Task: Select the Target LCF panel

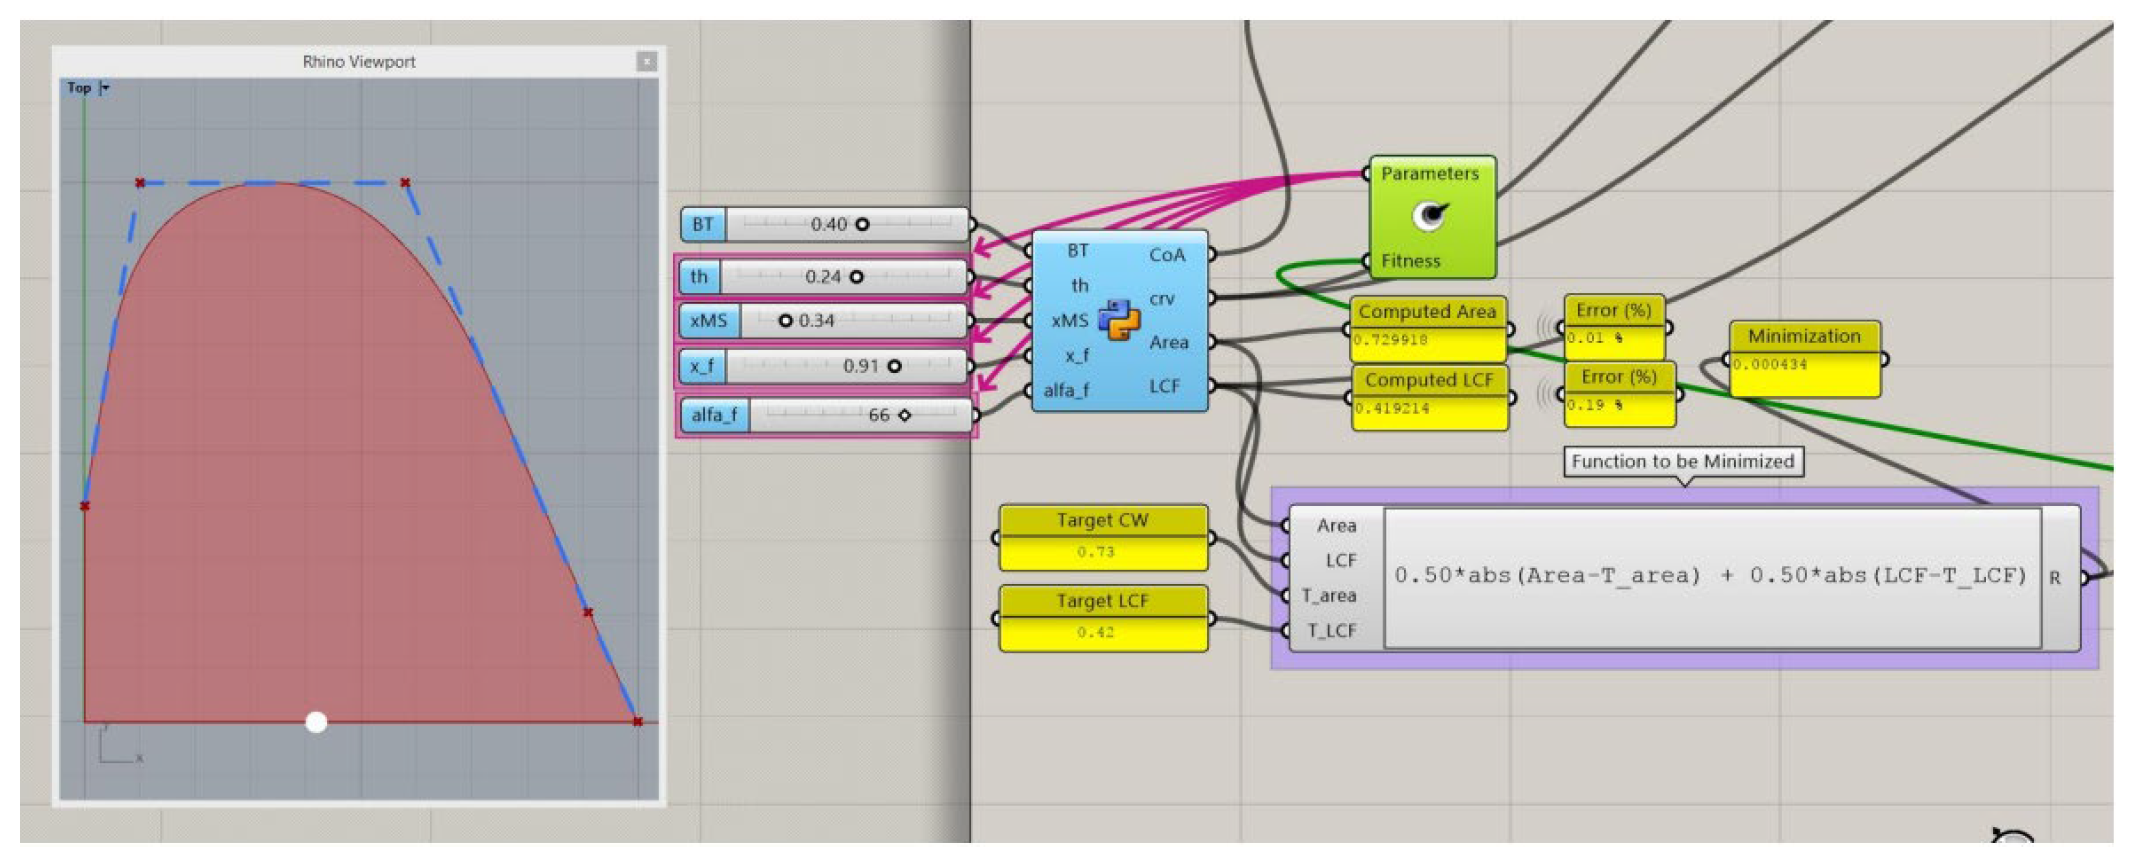Action: tap(1103, 619)
